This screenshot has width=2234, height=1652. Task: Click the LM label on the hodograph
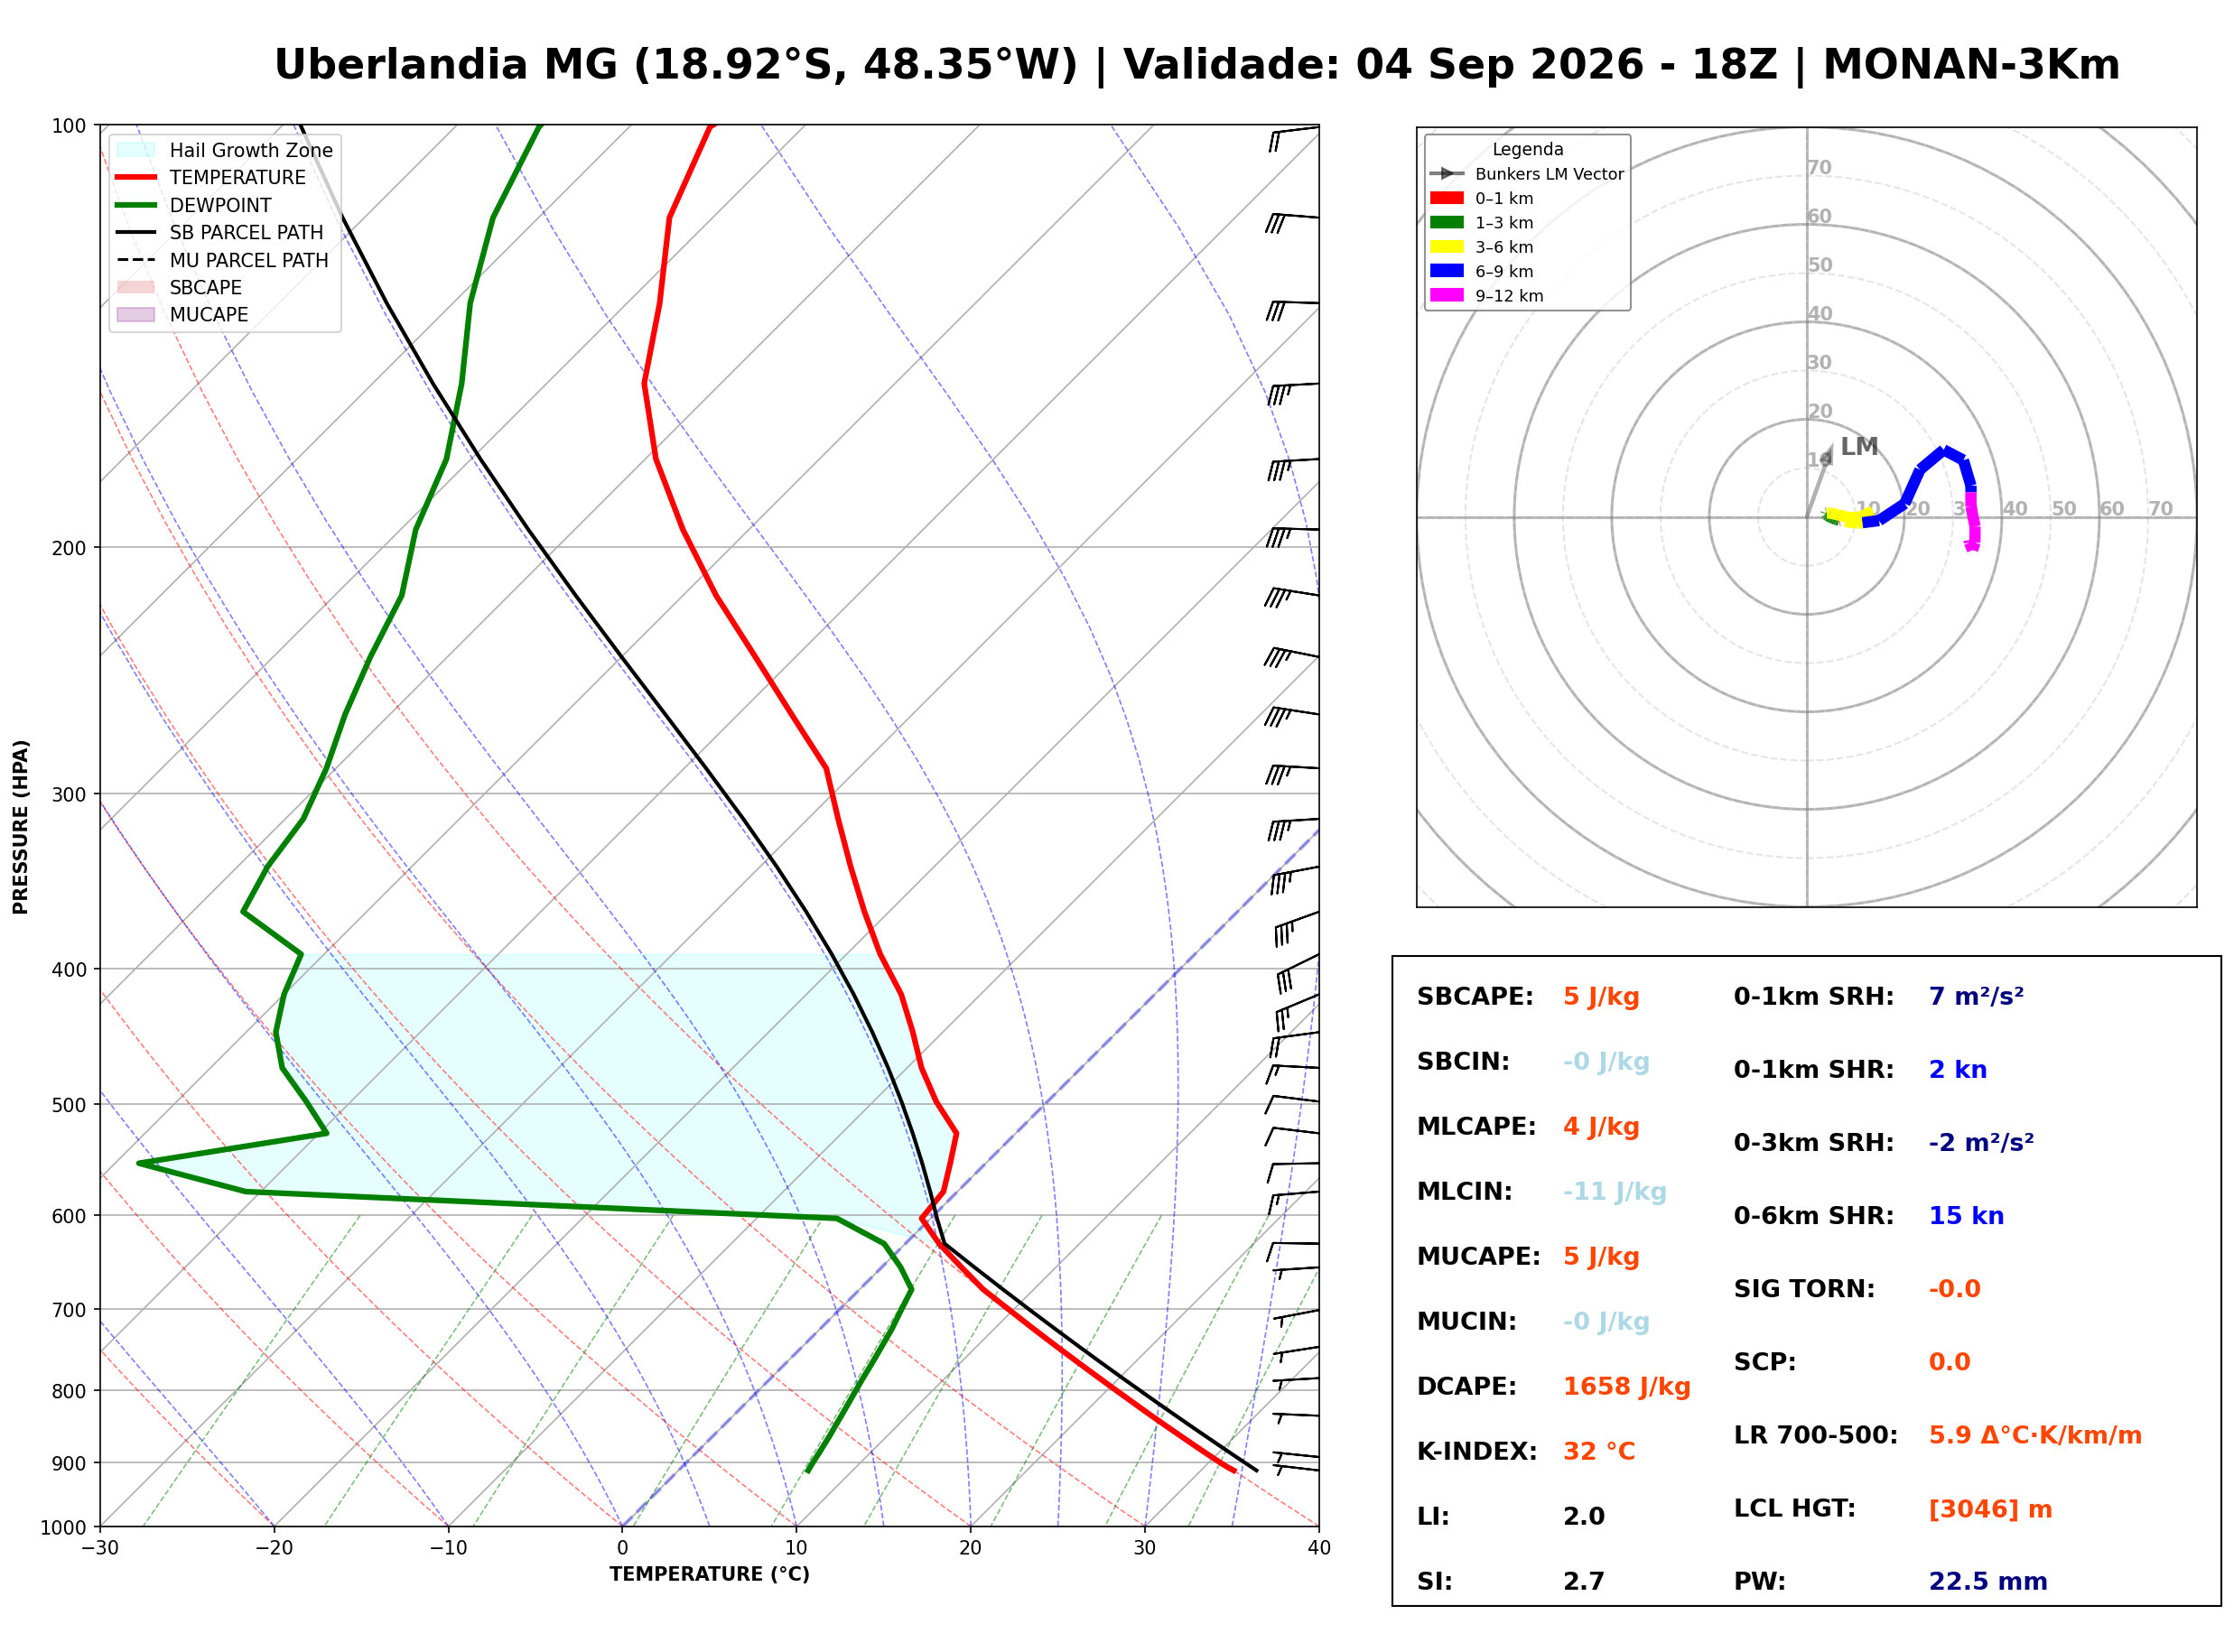point(1859,447)
